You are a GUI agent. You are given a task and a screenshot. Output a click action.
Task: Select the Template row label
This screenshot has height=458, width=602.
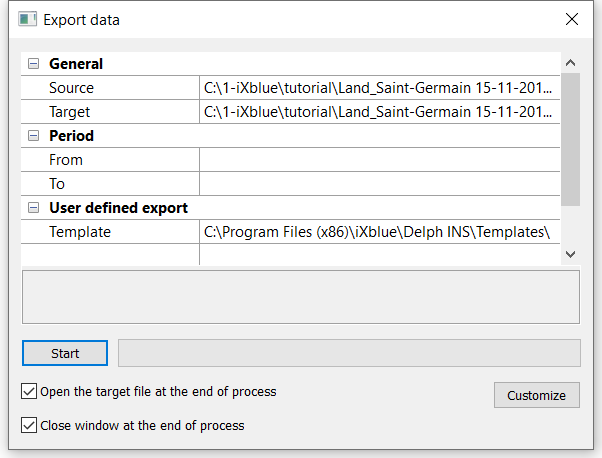[x=80, y=232]
